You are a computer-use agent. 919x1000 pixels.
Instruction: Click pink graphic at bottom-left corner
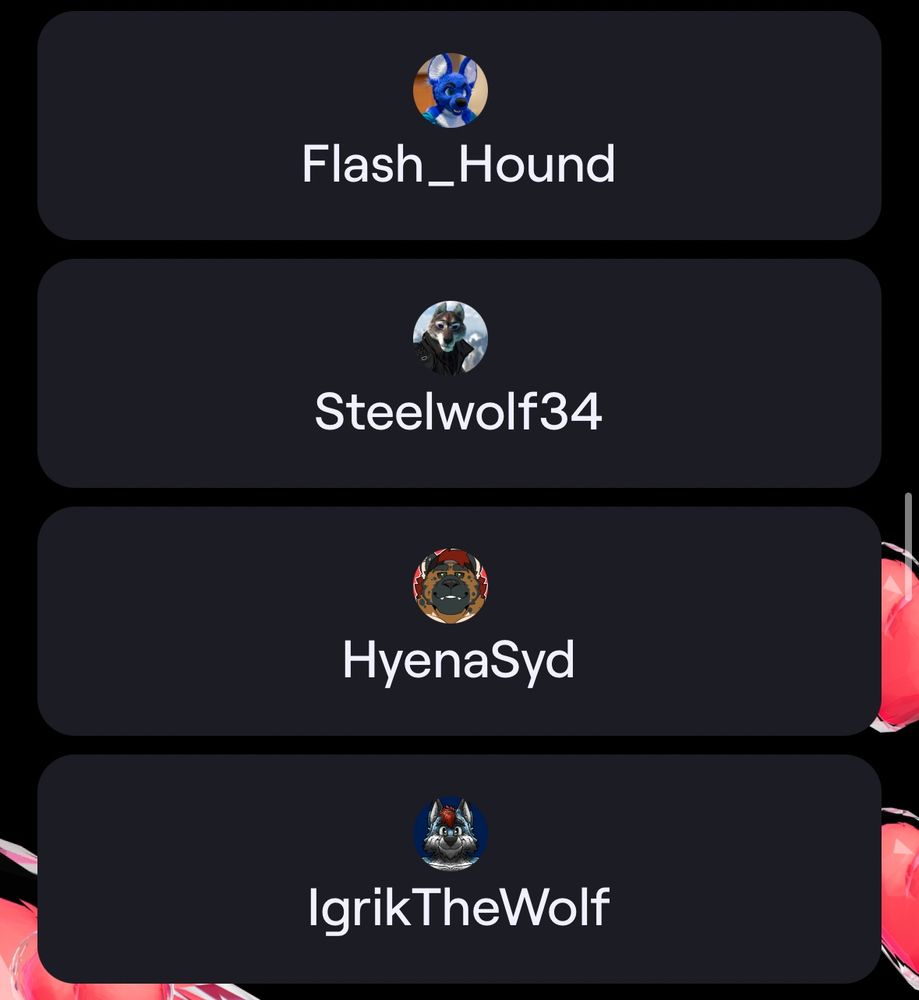18,938
